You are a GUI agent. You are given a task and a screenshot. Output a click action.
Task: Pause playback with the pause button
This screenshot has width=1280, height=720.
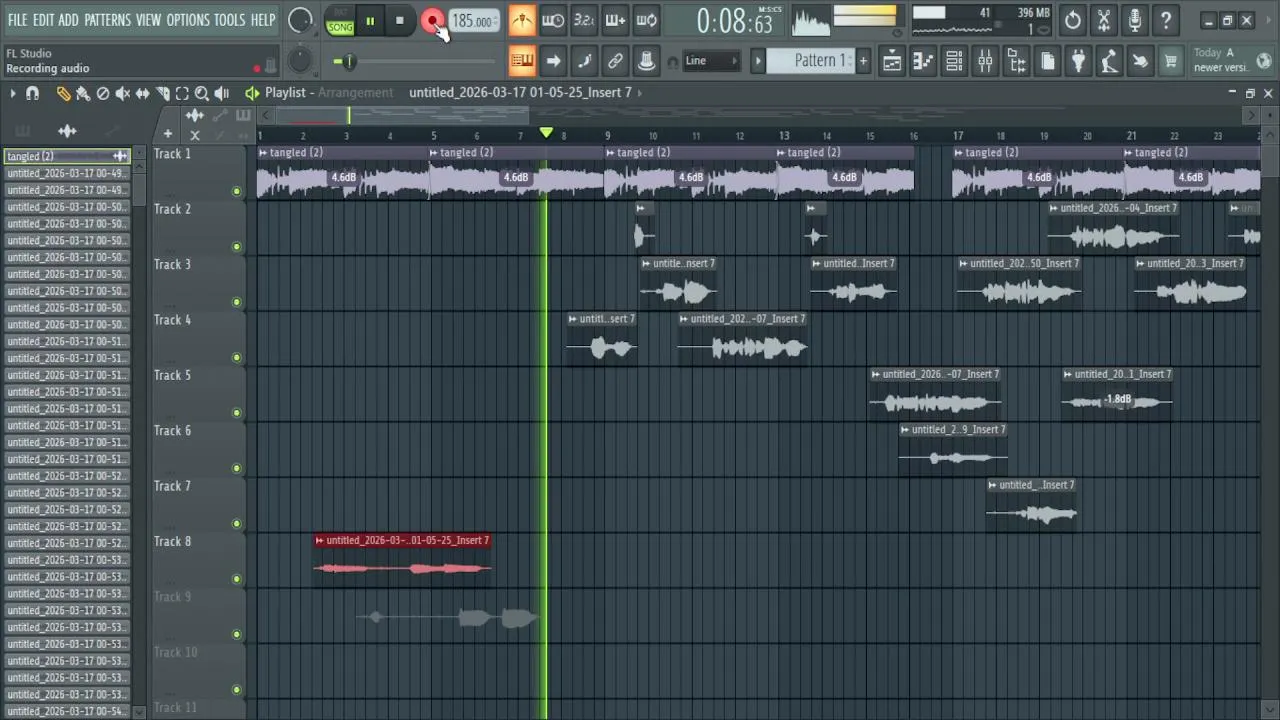370,21
